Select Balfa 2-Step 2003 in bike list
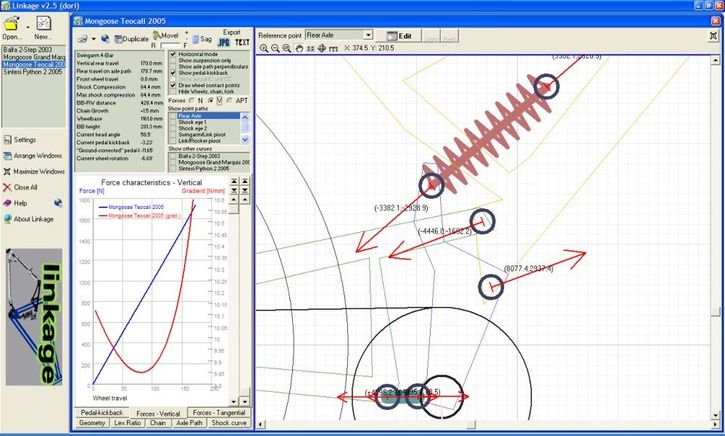Screen dimensions: 725x436 pyautogui.click(x=27, y=49)
